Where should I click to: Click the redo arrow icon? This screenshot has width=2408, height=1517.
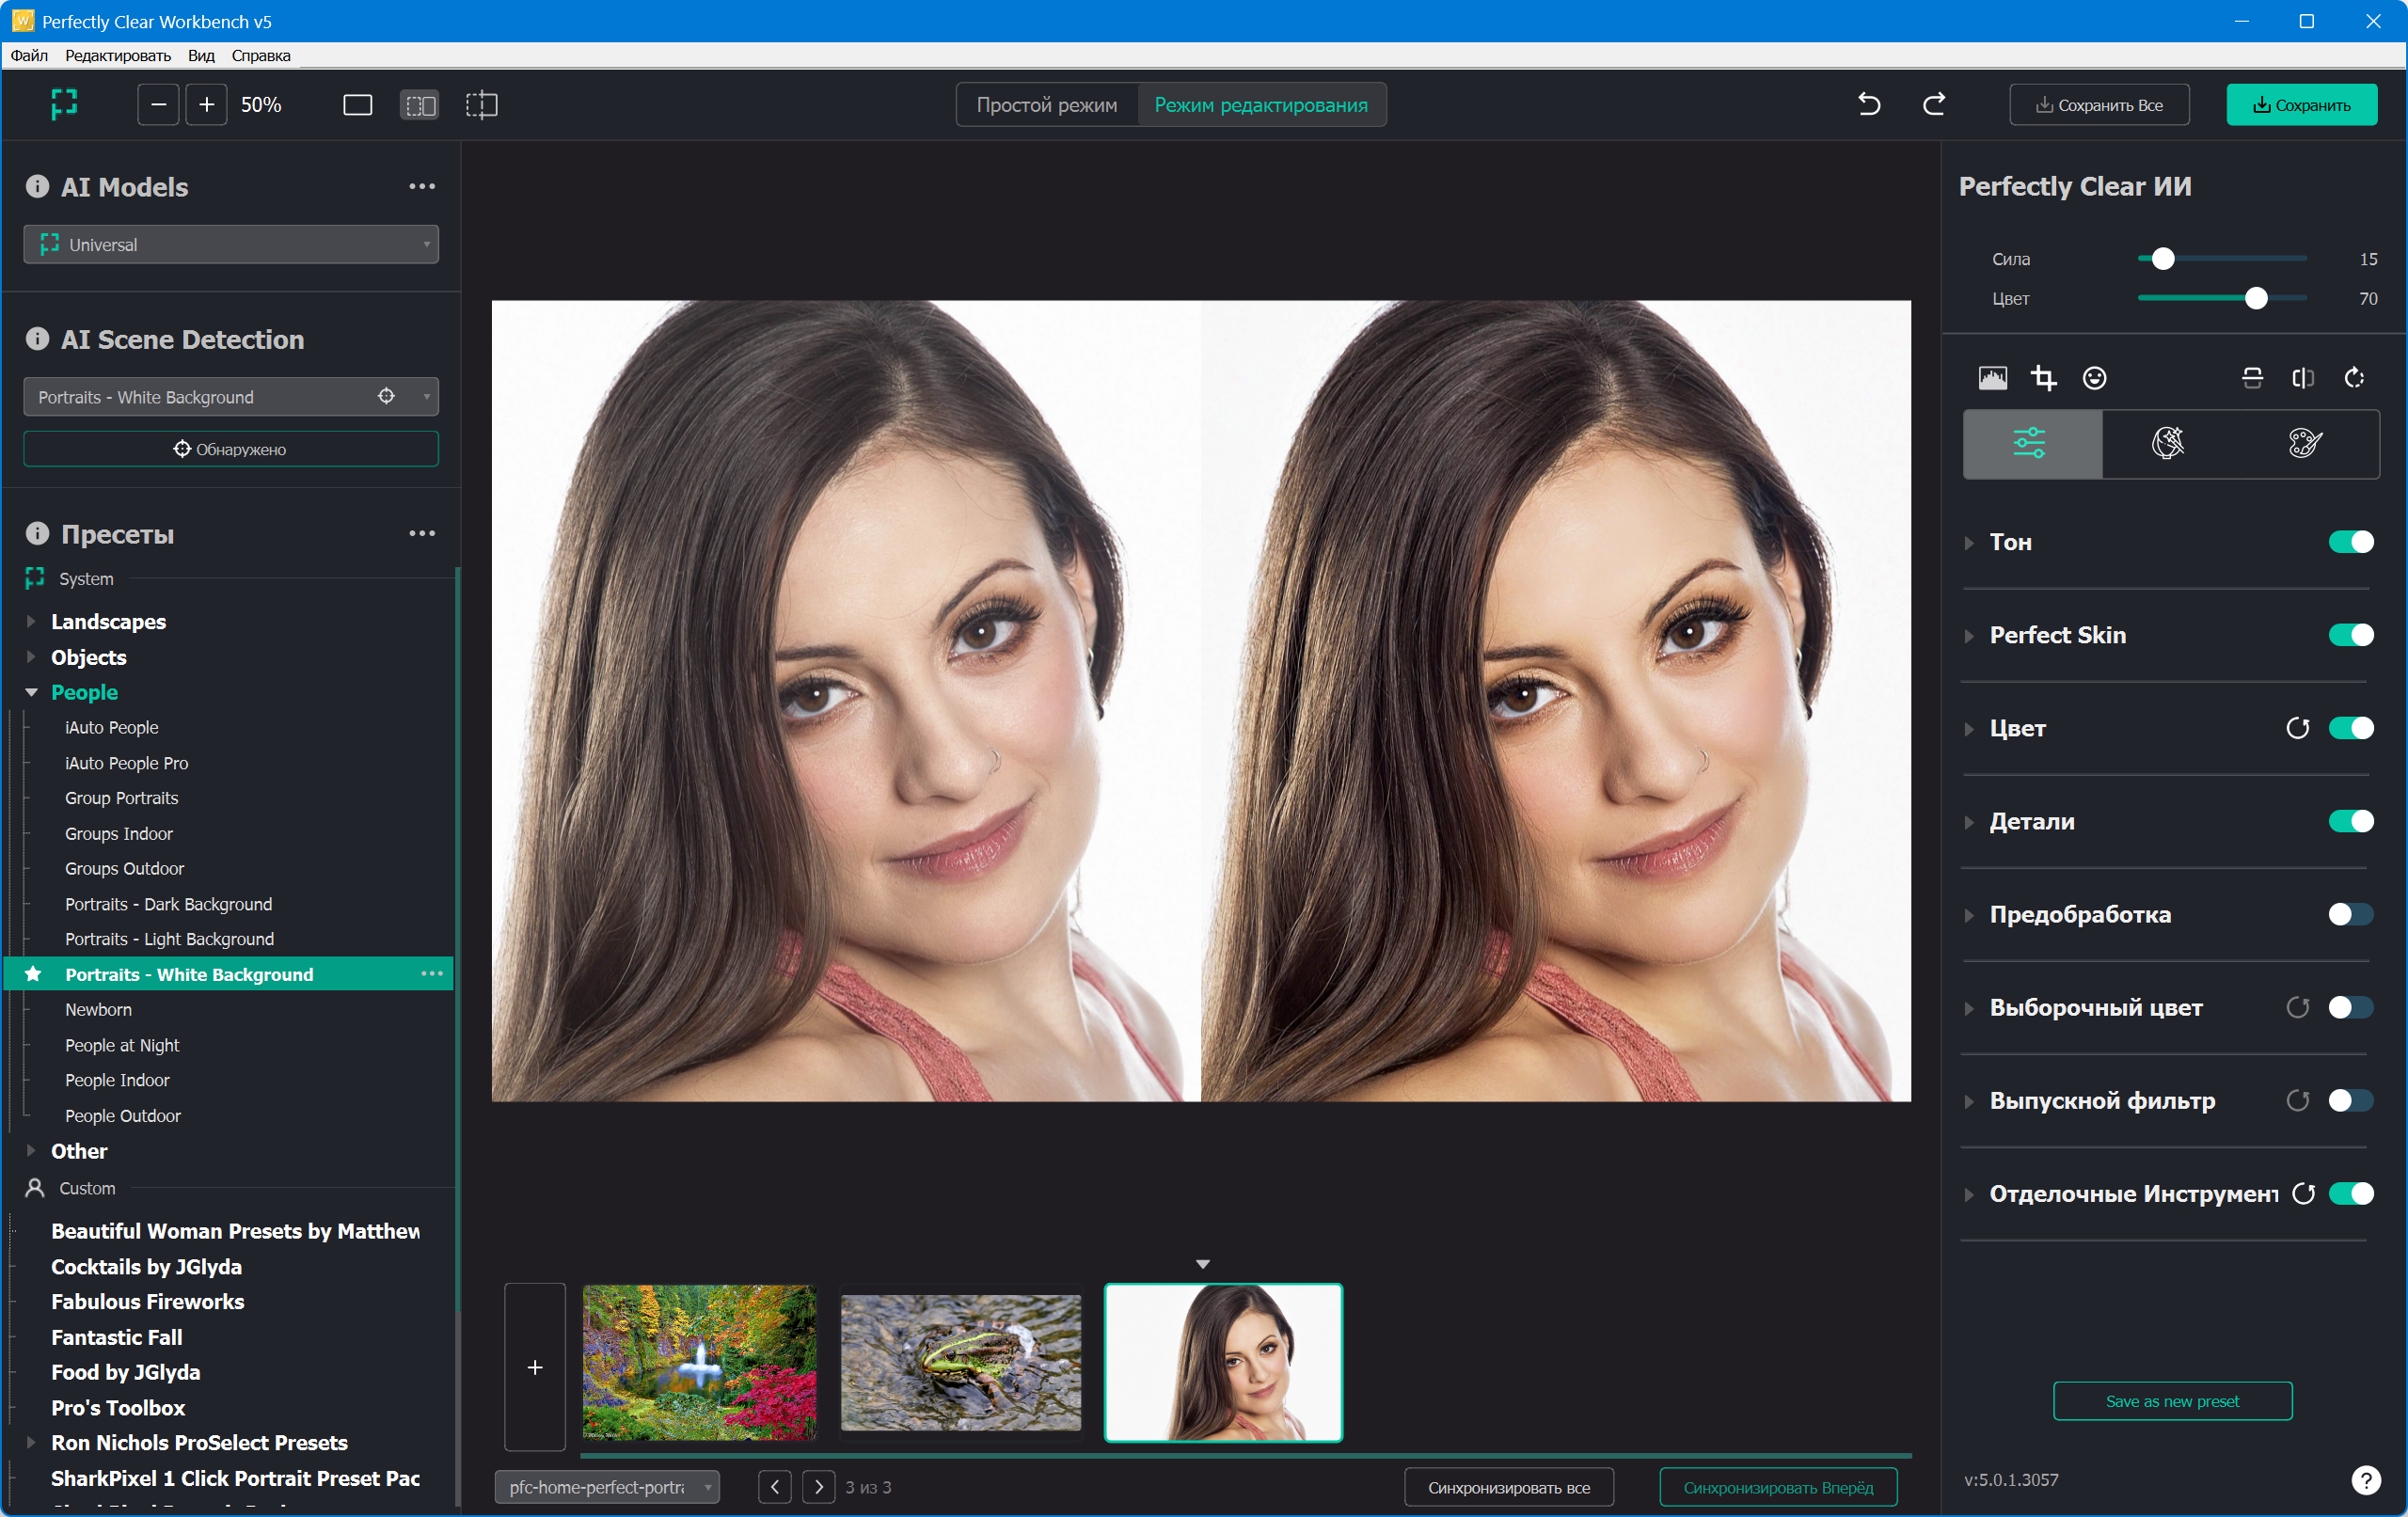click(x=1934, y=104)
